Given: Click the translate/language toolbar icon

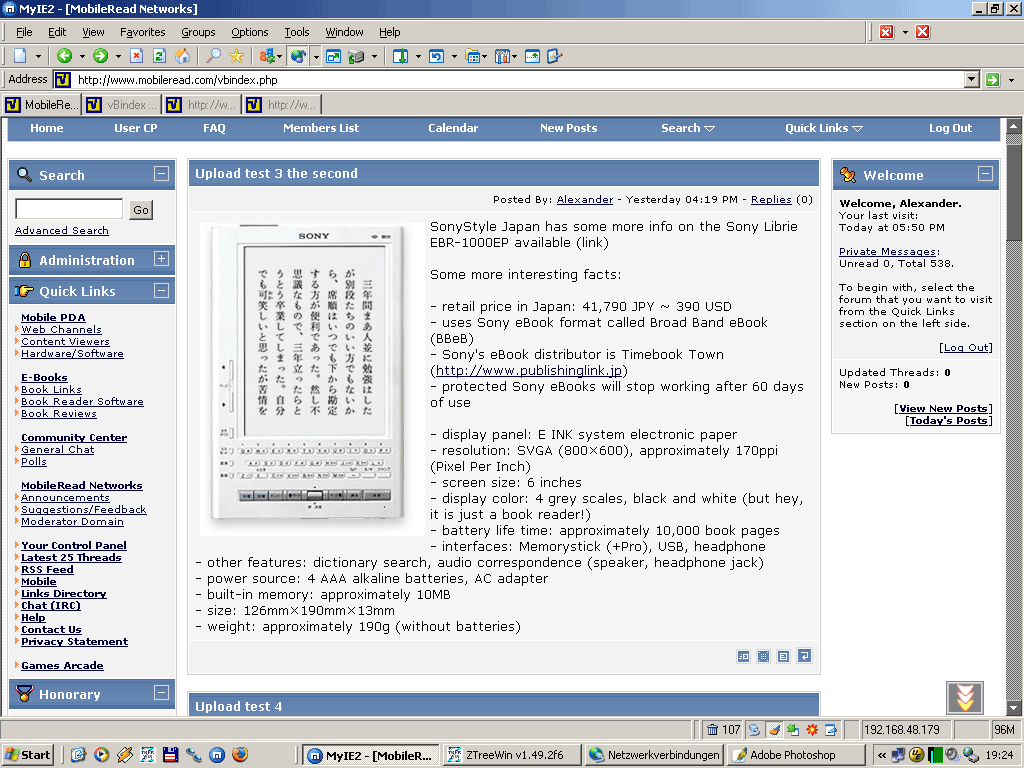Looking at the screenshot, I should pyautogui.click(x=266, y=56).
